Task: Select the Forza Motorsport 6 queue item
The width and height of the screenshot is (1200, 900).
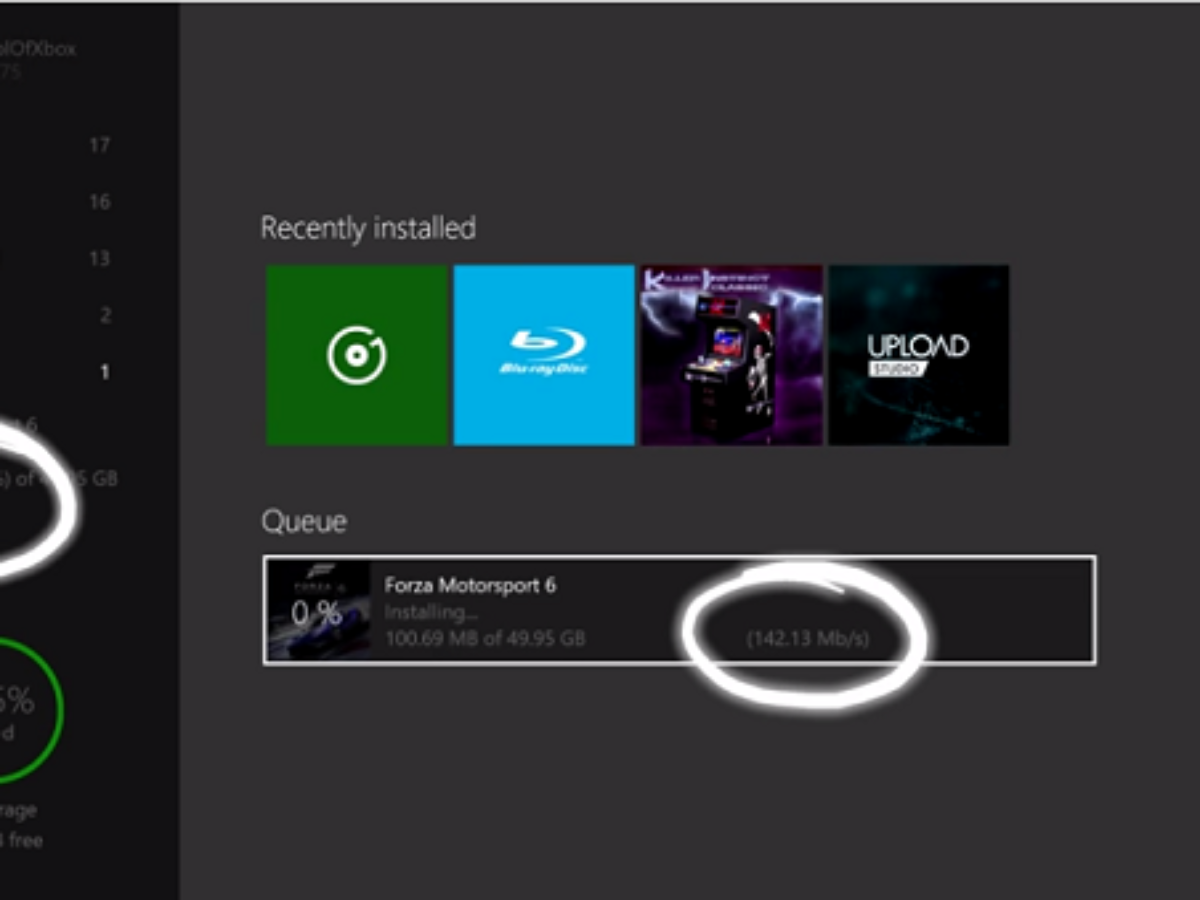Action: click(x=679, y=610)
